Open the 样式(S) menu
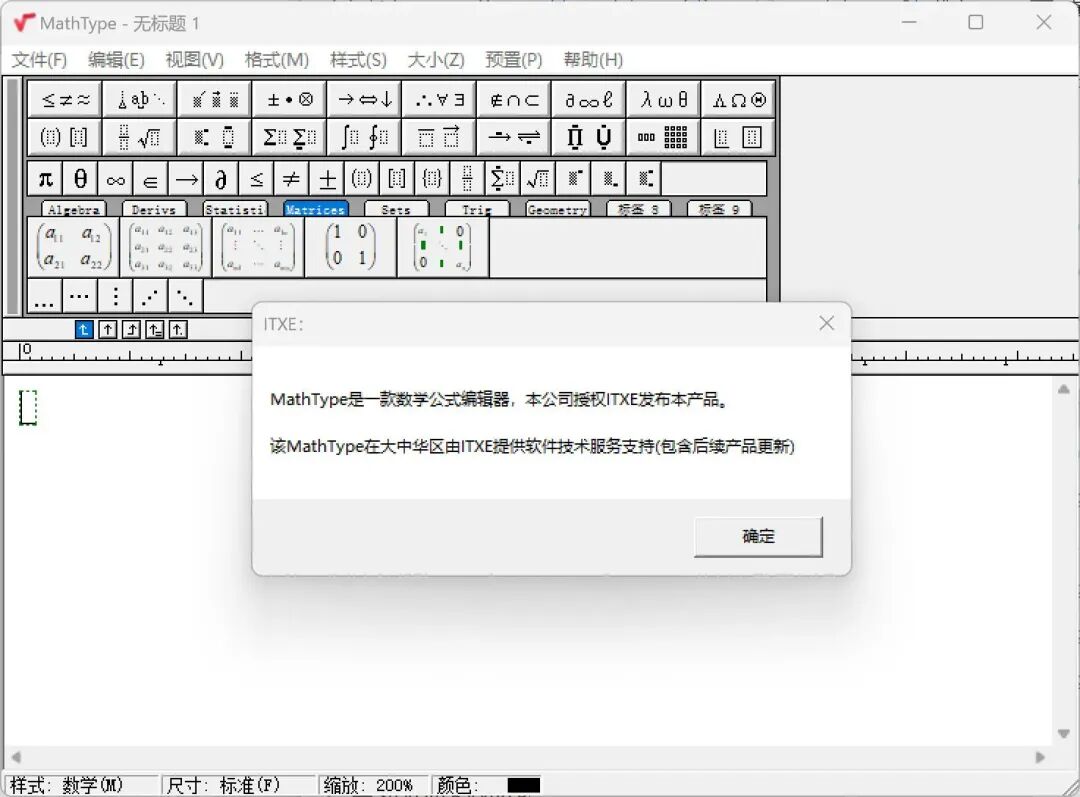This screenshot has height=797, width=1080. (358, 60)
